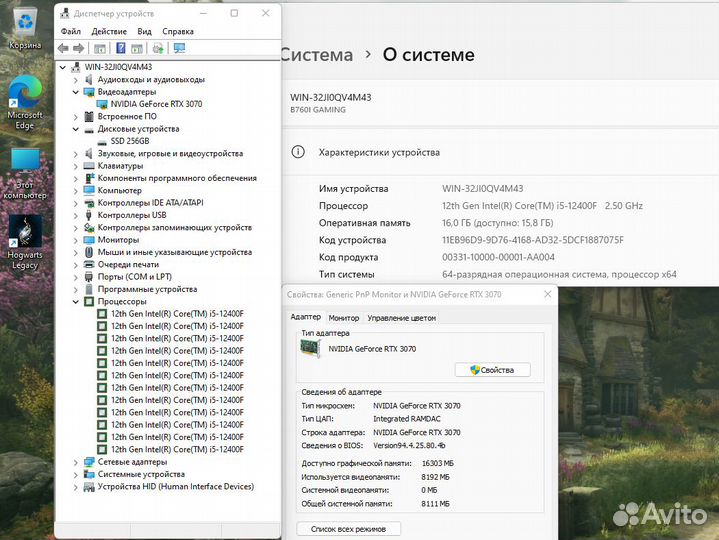Collapse the Видеоадаптеры node
Screen dimensions: 719x540
tap(76, 92)
